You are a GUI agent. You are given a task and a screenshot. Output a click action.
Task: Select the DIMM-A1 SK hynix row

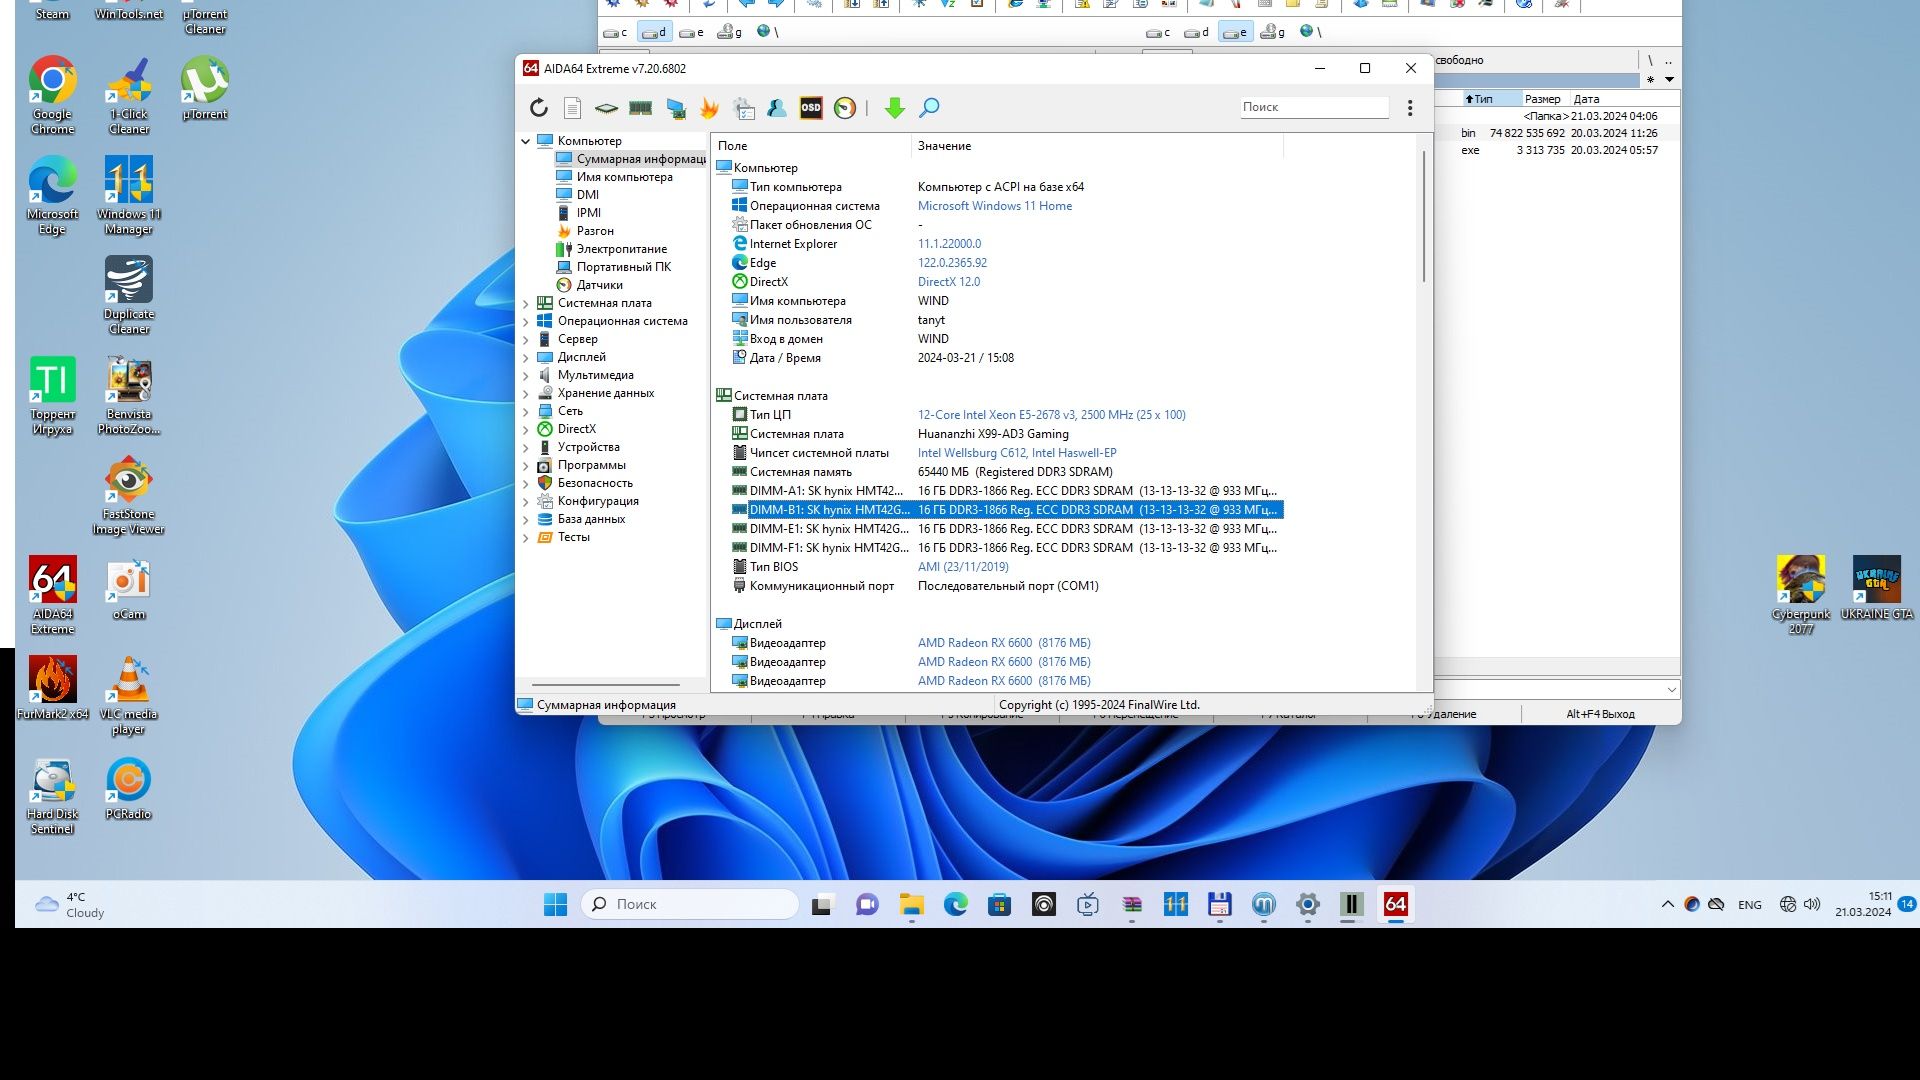click(x=1006, y=491)
